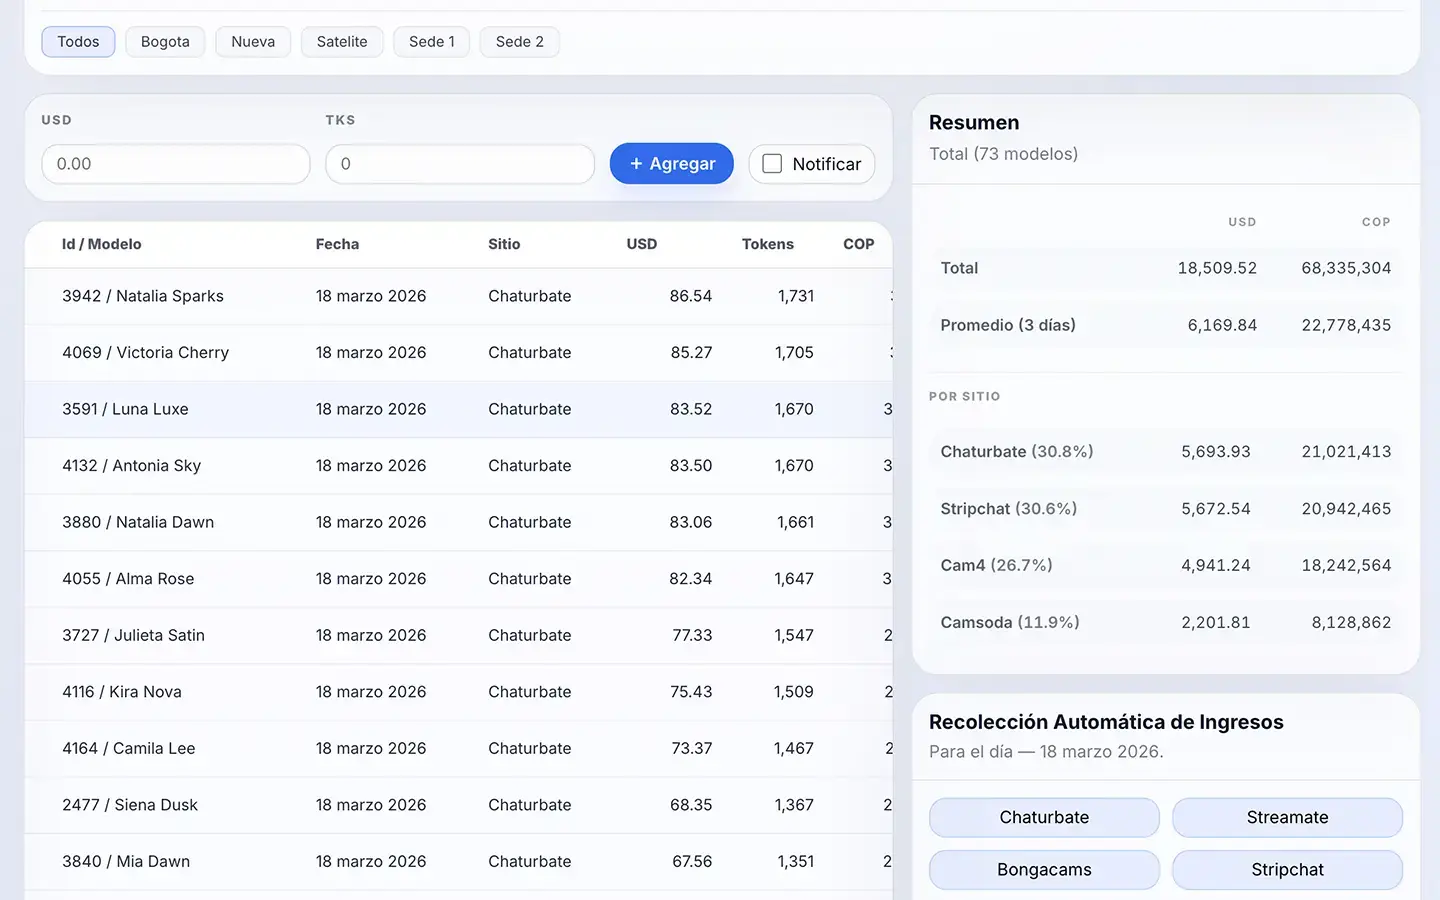Click the USD amount input field
The image size is (1440, 900).
(175, 163)
